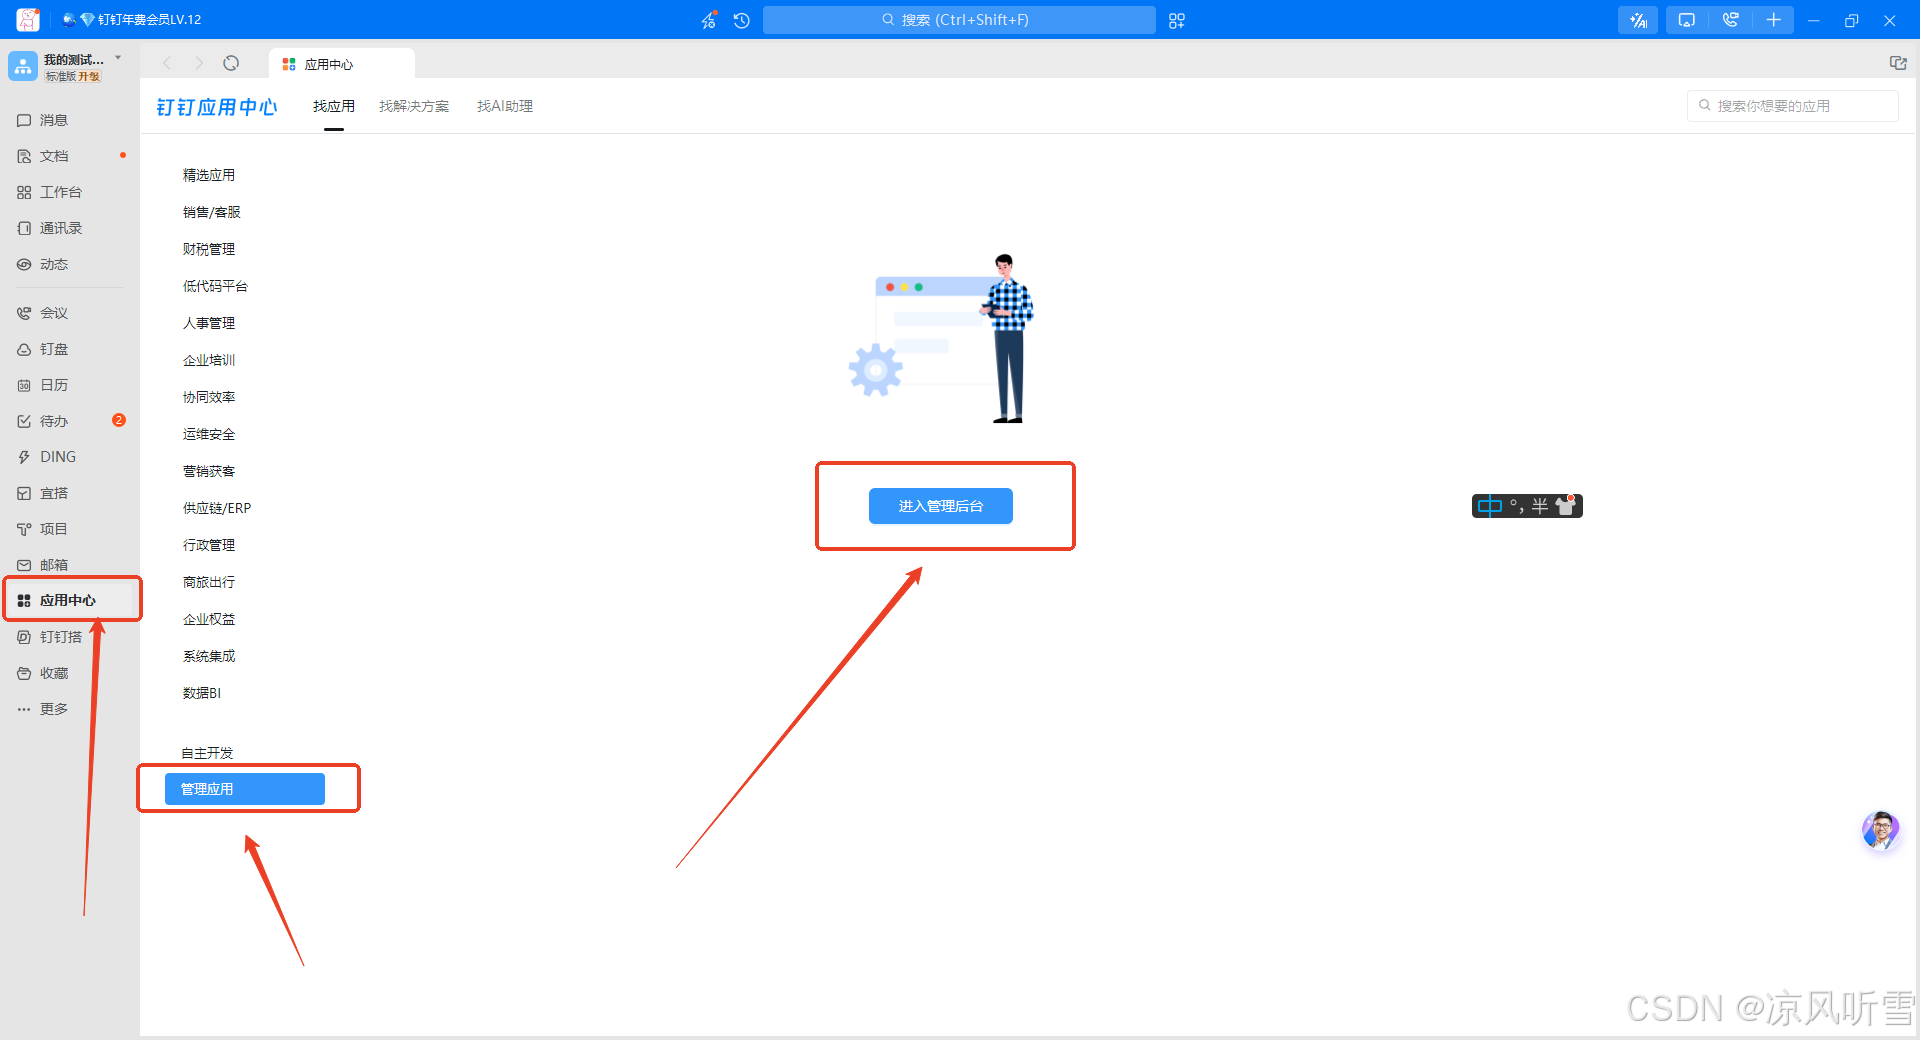Focus the 搜索你想要的应用 search field
Screen dimensions: 1920x1040
(x=1792, y=106)
